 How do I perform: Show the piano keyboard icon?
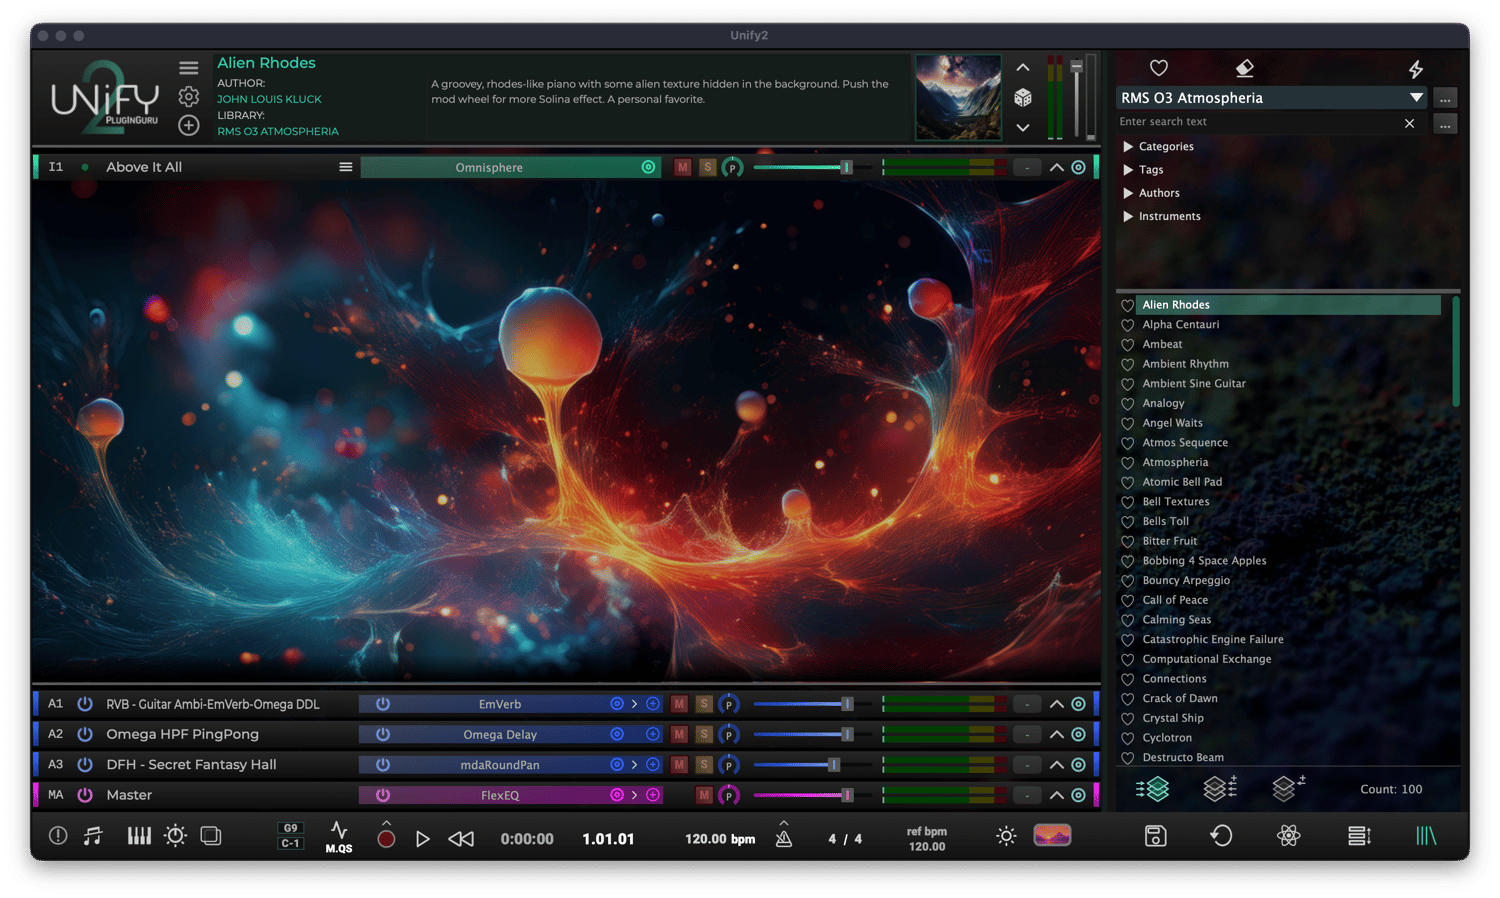pyautogui.click(x=139, y=836)
